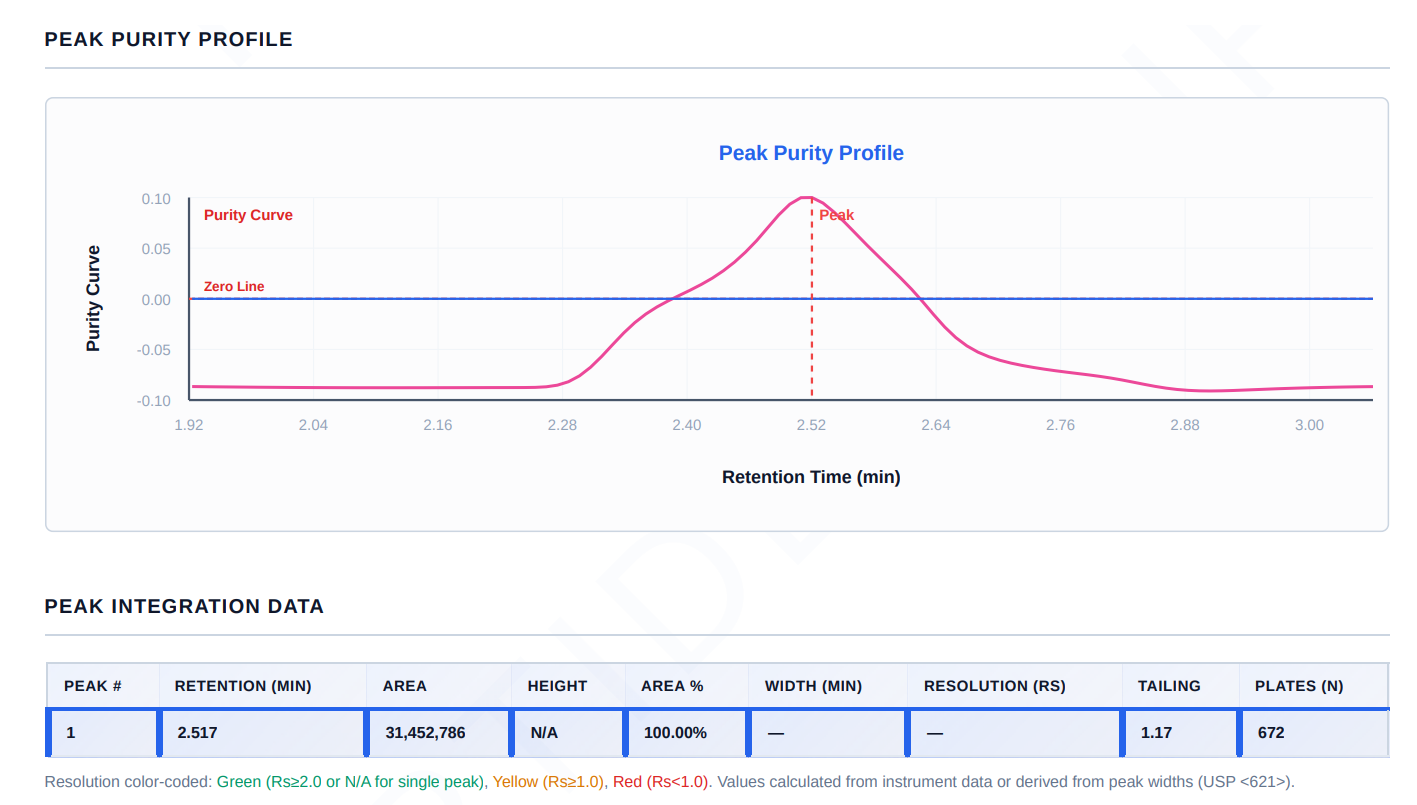Click the vertical Purity Curve axis title

[x=93, y=298]
